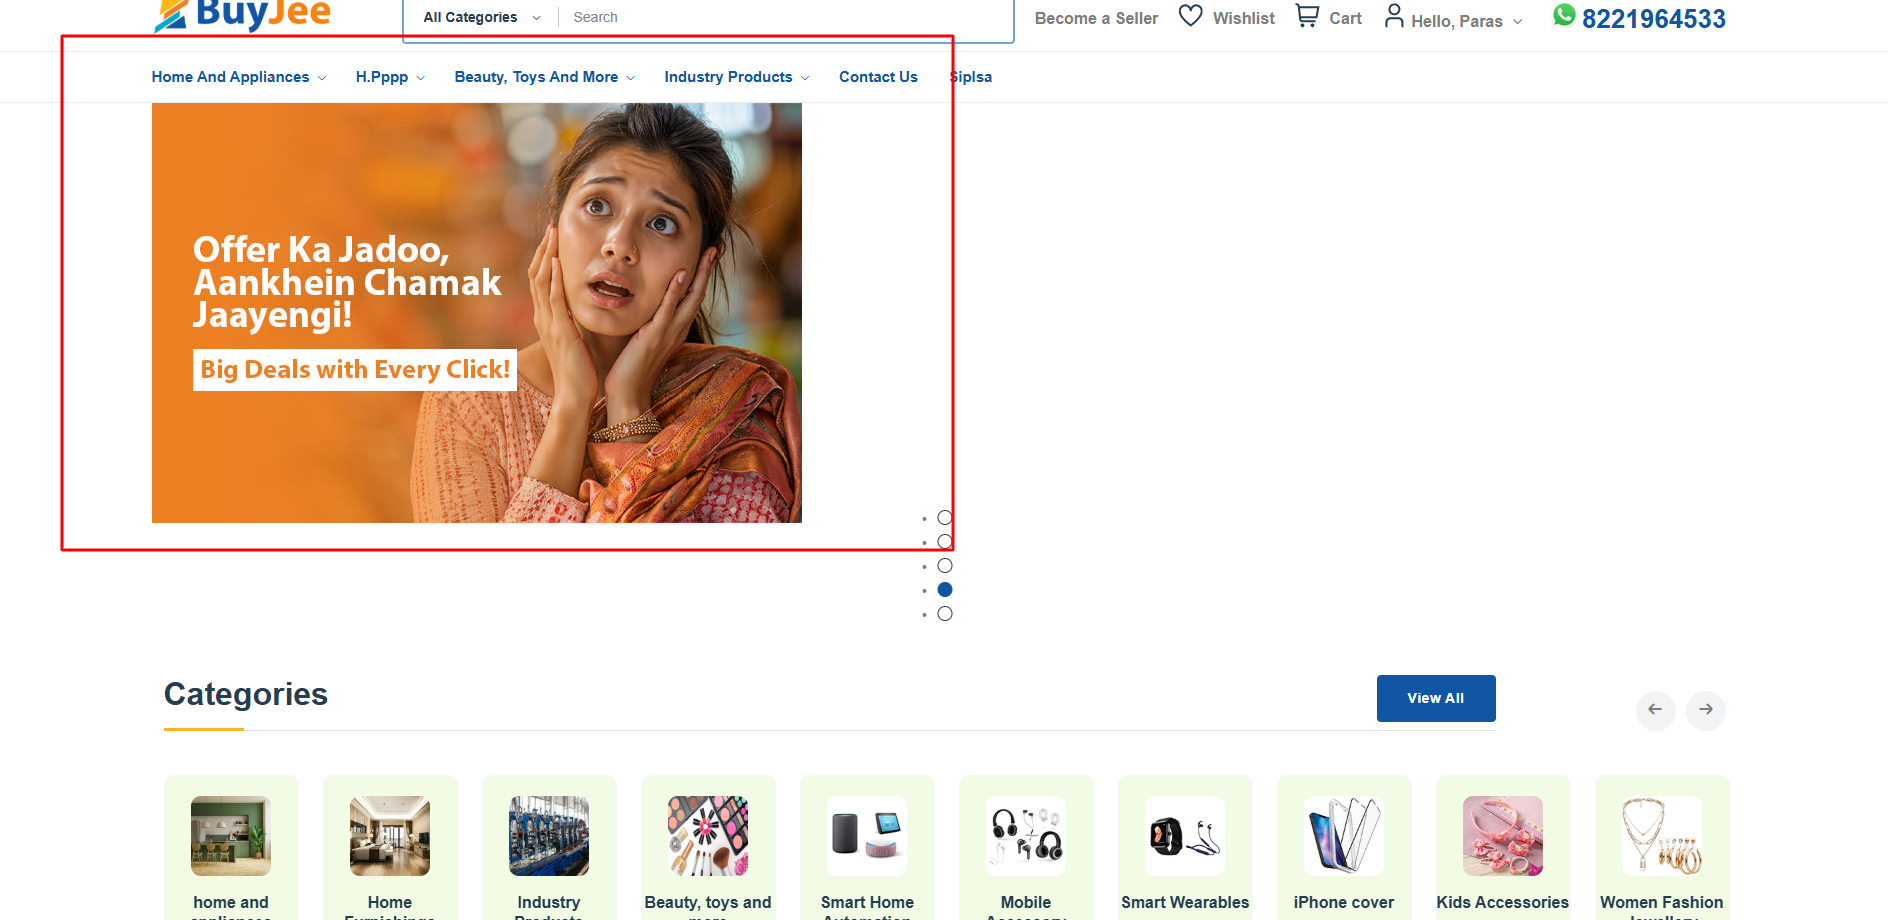The image size is (1888, 920).
Task: Select the active fourth banner slide indicator
Action: [x=945, y=590]
